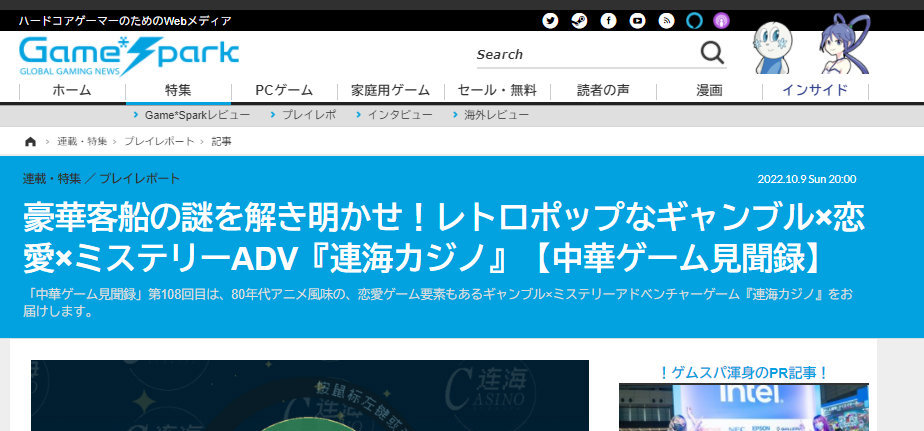Viewport: 924px width, 431px height.
Task: Click 記事 in the breadcrumb
Action: click(222, 142)
